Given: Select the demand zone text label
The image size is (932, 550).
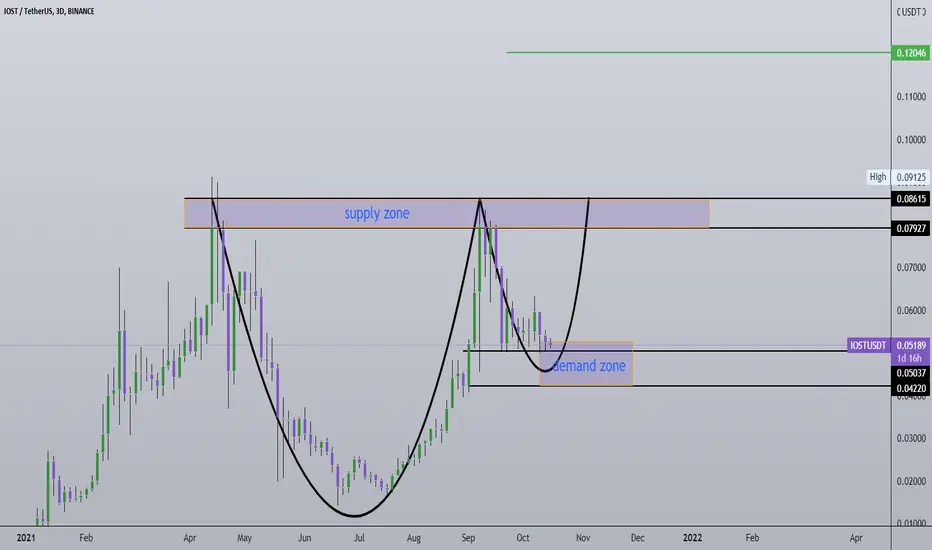Looking at the screenshot, I should pos(588,366).
